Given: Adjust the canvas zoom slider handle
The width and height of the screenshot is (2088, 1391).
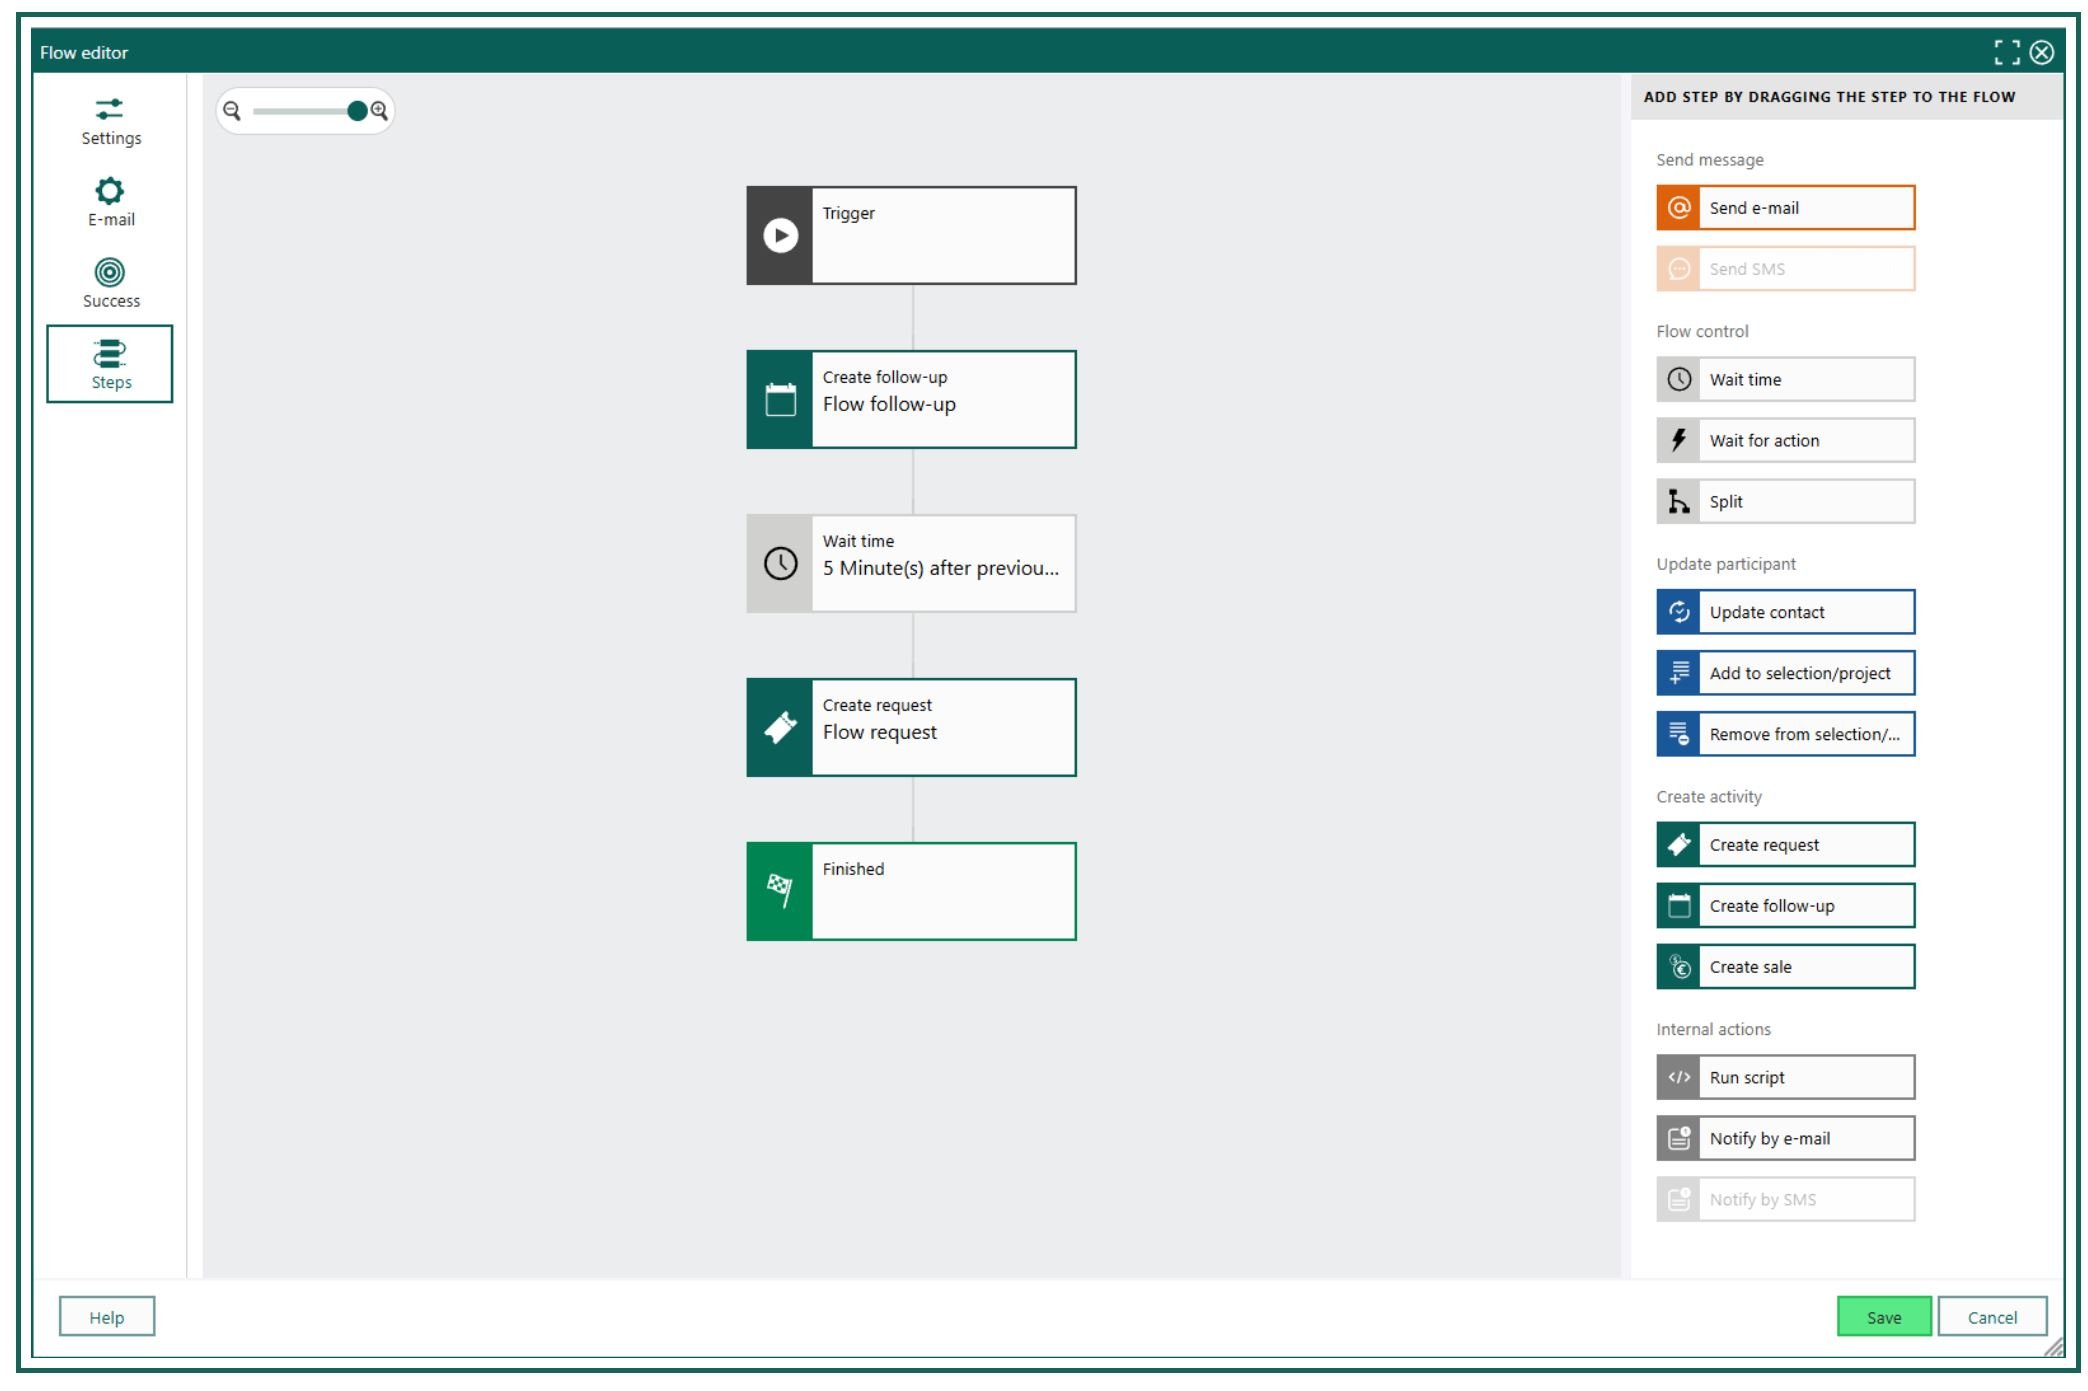Looking at the screenshot, I should click(357, 111).
